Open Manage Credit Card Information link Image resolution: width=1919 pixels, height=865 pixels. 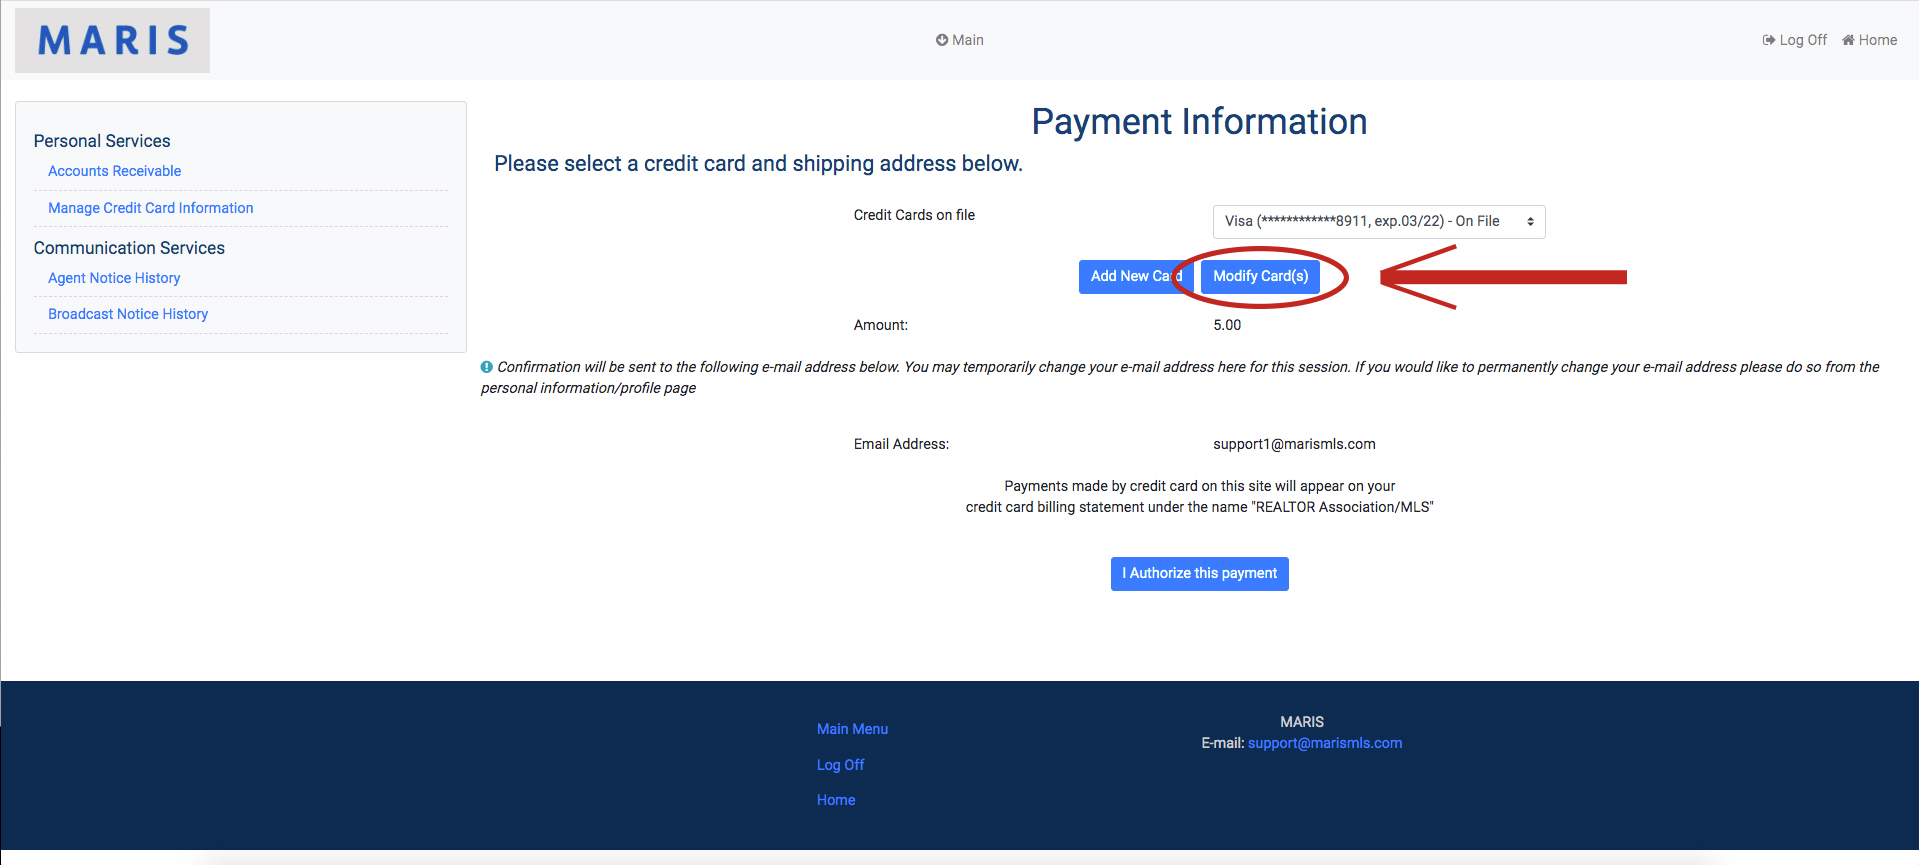coord(151,208)
